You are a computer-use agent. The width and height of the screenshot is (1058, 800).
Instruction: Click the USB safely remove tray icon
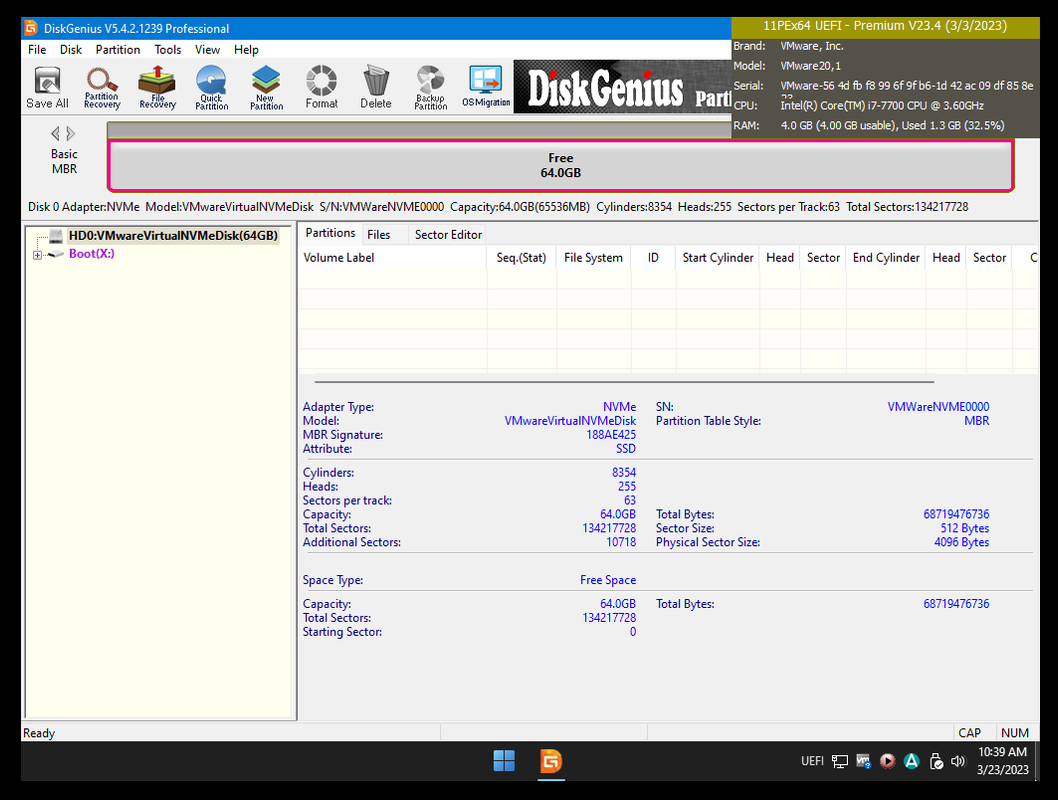click(936, 762)
